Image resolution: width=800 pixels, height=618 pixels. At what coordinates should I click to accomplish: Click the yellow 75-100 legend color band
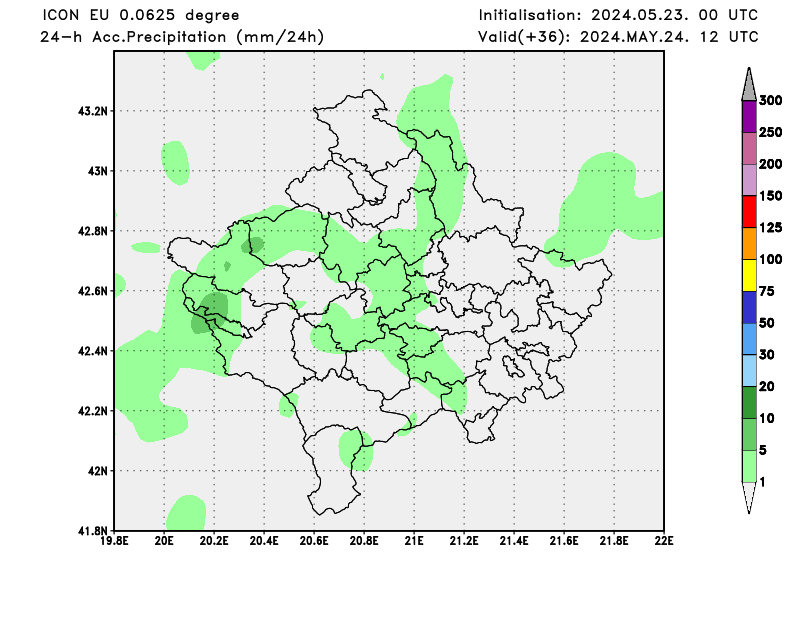(x=748, y=275)
